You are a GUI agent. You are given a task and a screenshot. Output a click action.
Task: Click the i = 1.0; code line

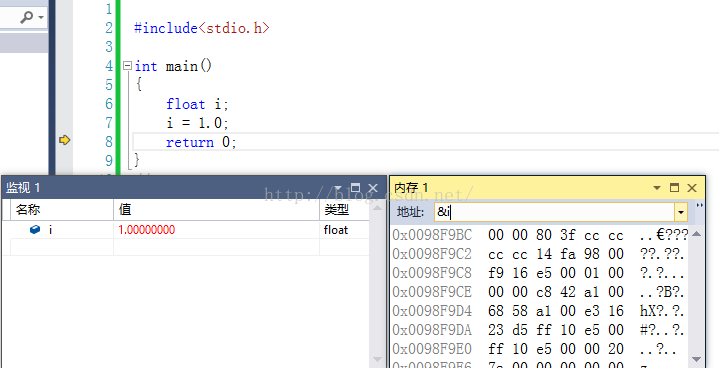click(197, 123)
